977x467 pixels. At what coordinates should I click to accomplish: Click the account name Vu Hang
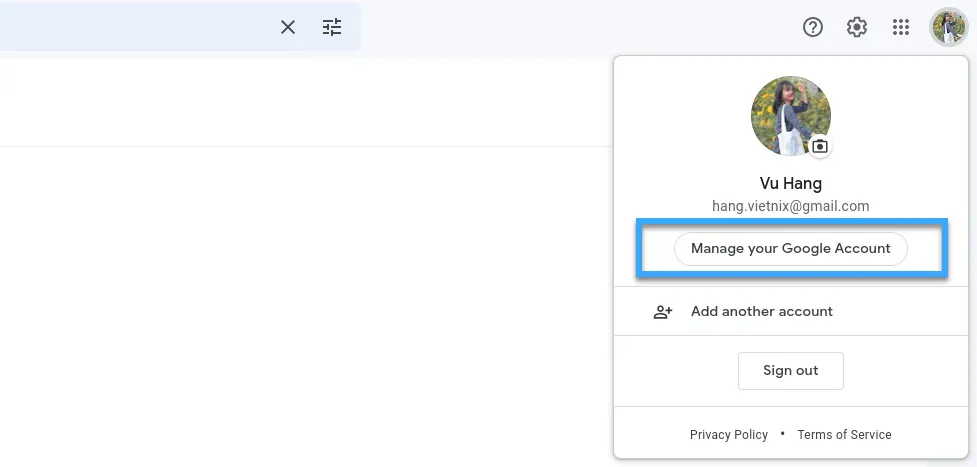790,184
